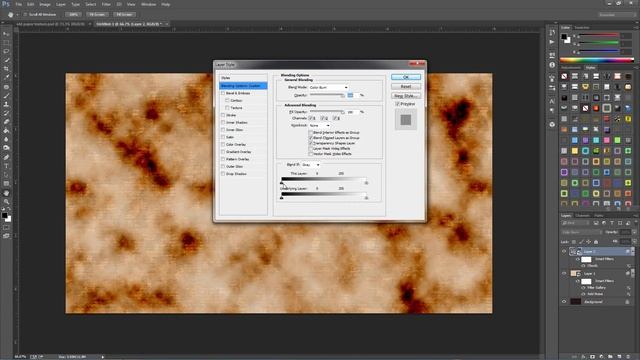Image resolution: width=640 pixels, height=360 pixels.
Task: Click the Layer 1 thumbnail
Action: (x=576, y=273)
